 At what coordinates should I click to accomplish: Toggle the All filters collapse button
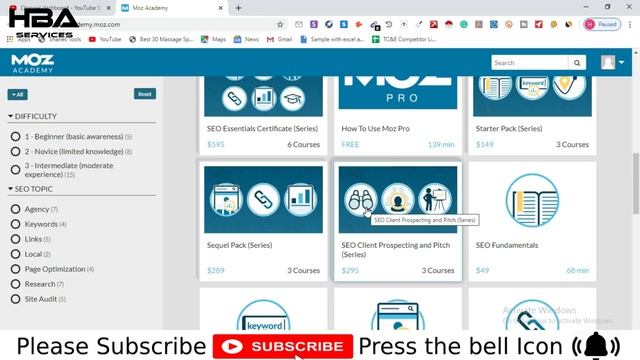click(18, 95)
